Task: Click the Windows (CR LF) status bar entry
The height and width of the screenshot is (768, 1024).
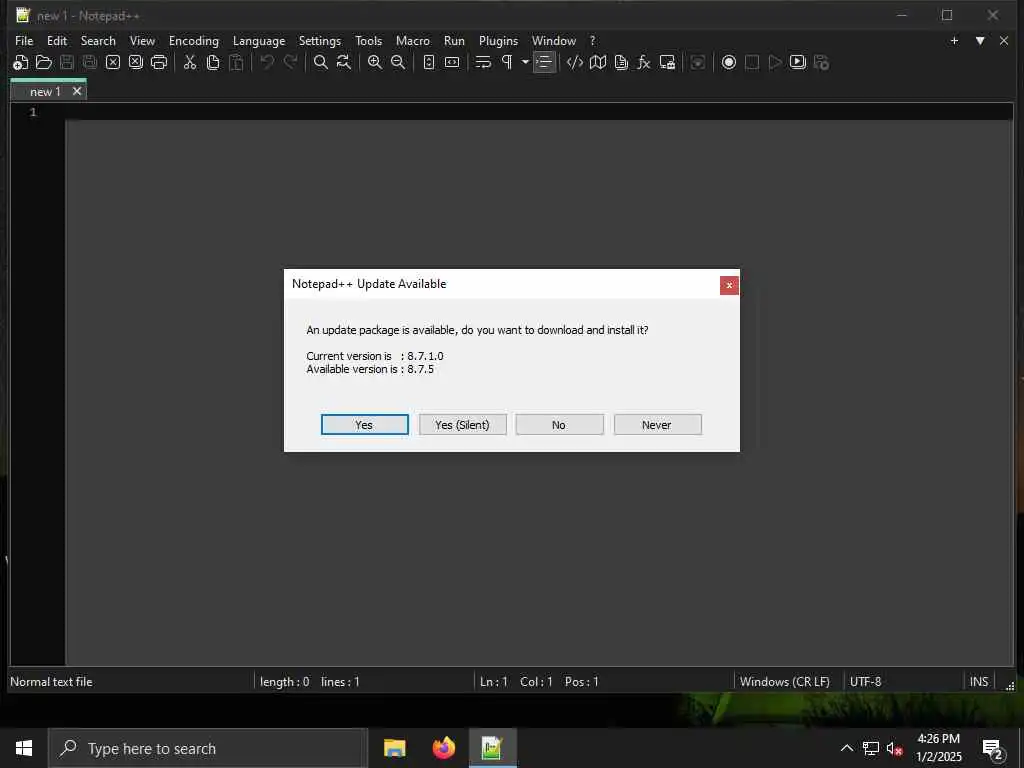Action: pyautogui.click(x=784, y=682)
